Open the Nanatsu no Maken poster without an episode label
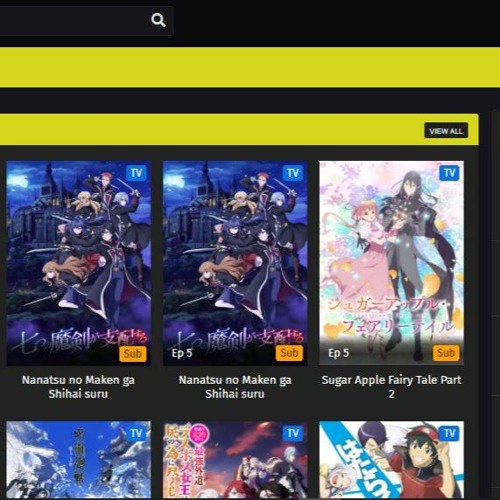Image resolution: width=500 pixels, height=500 pixels. click(79, 263)
